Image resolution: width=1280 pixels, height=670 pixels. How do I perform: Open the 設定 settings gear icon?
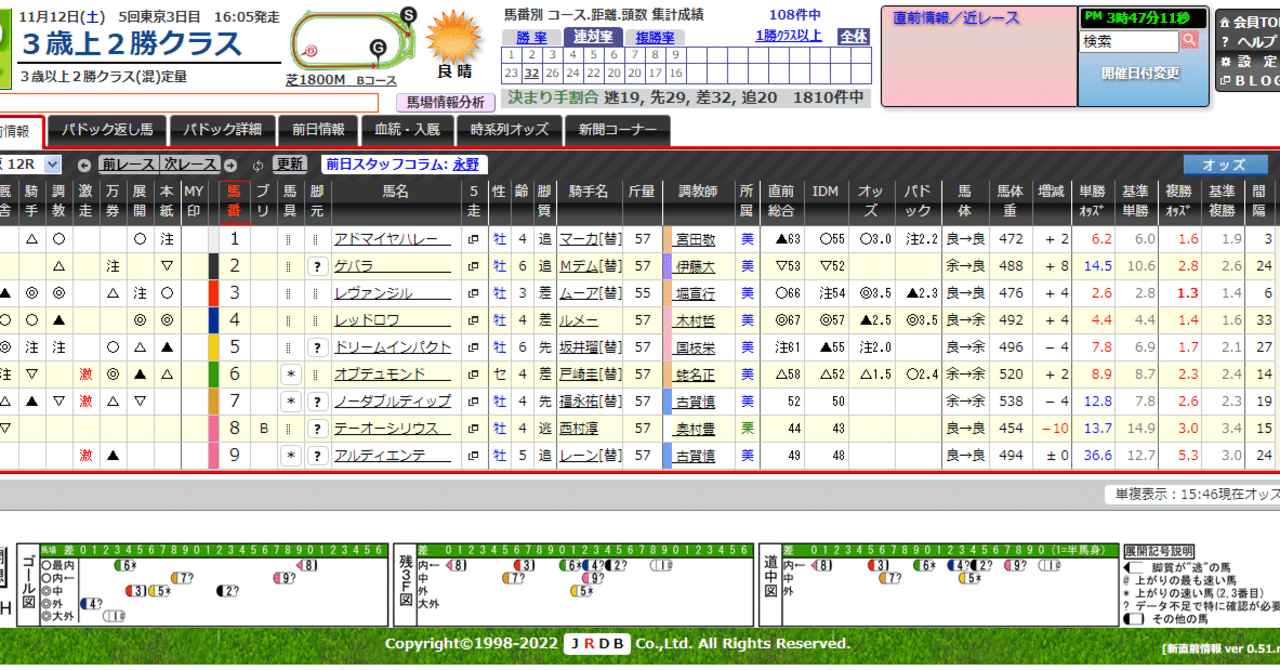point(1225,59)
